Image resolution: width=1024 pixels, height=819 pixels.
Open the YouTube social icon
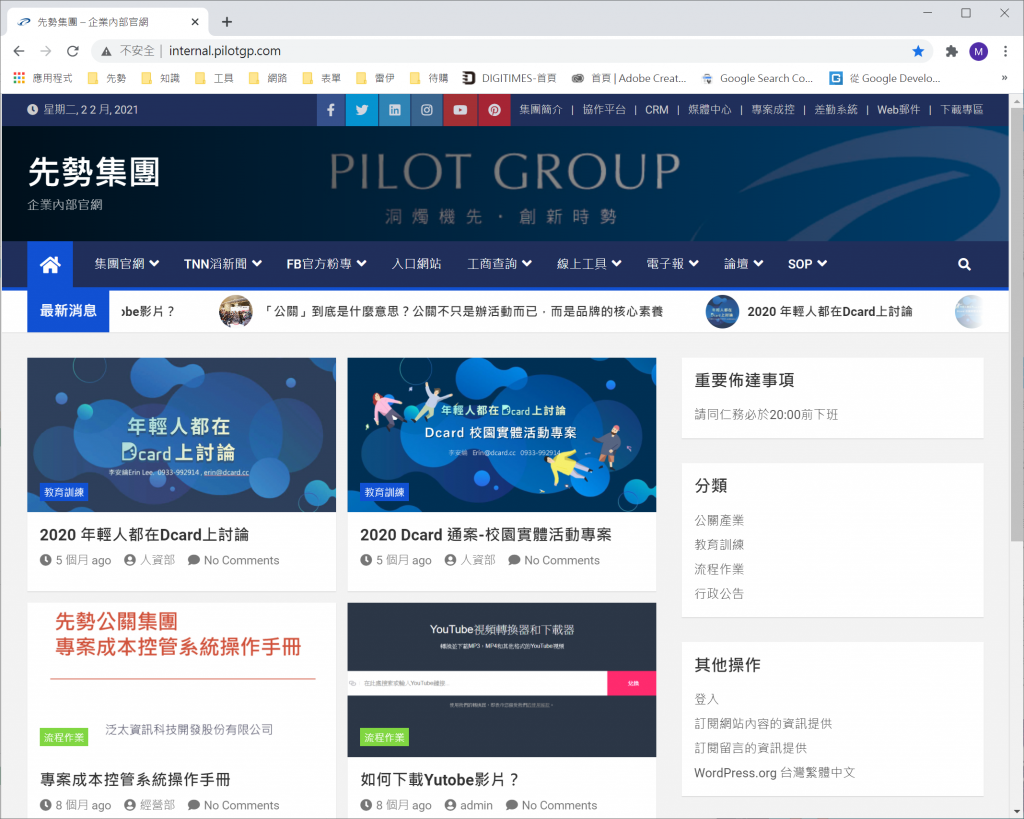tap(460, 110)
